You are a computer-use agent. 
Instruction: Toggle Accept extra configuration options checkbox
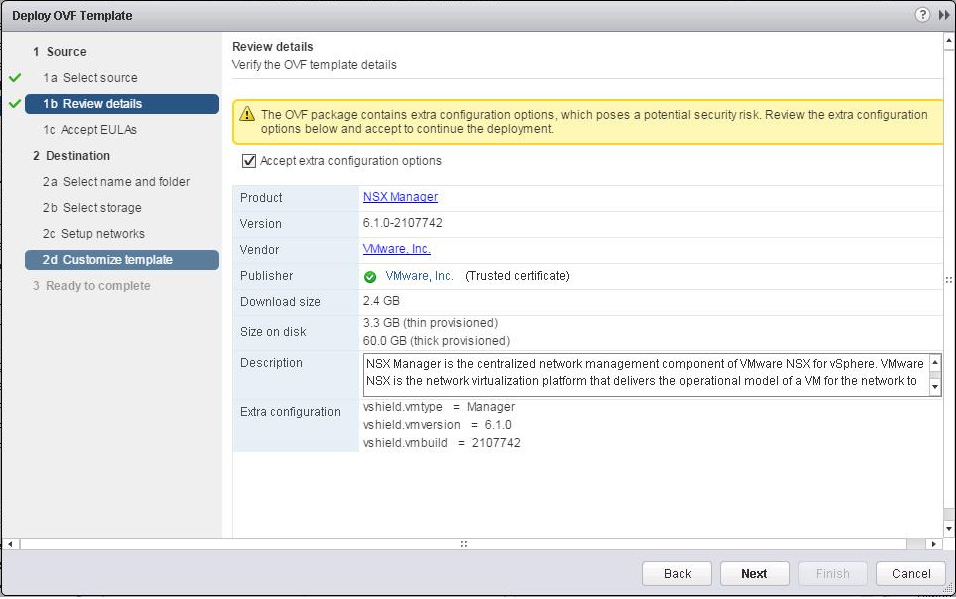[x=249, y=161]
